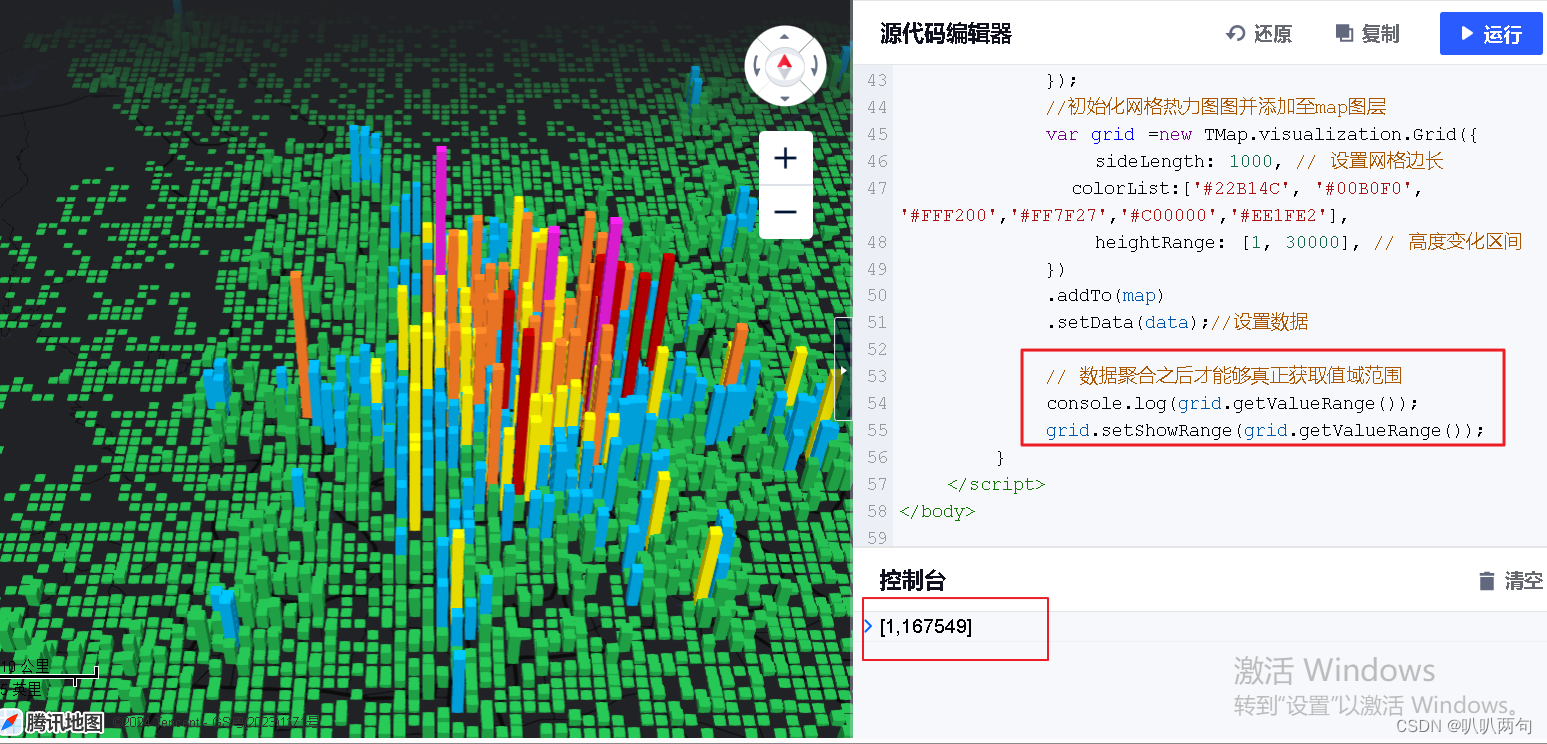
Task: Tilt the map down with compass bottom arrow
Action: 785,98
